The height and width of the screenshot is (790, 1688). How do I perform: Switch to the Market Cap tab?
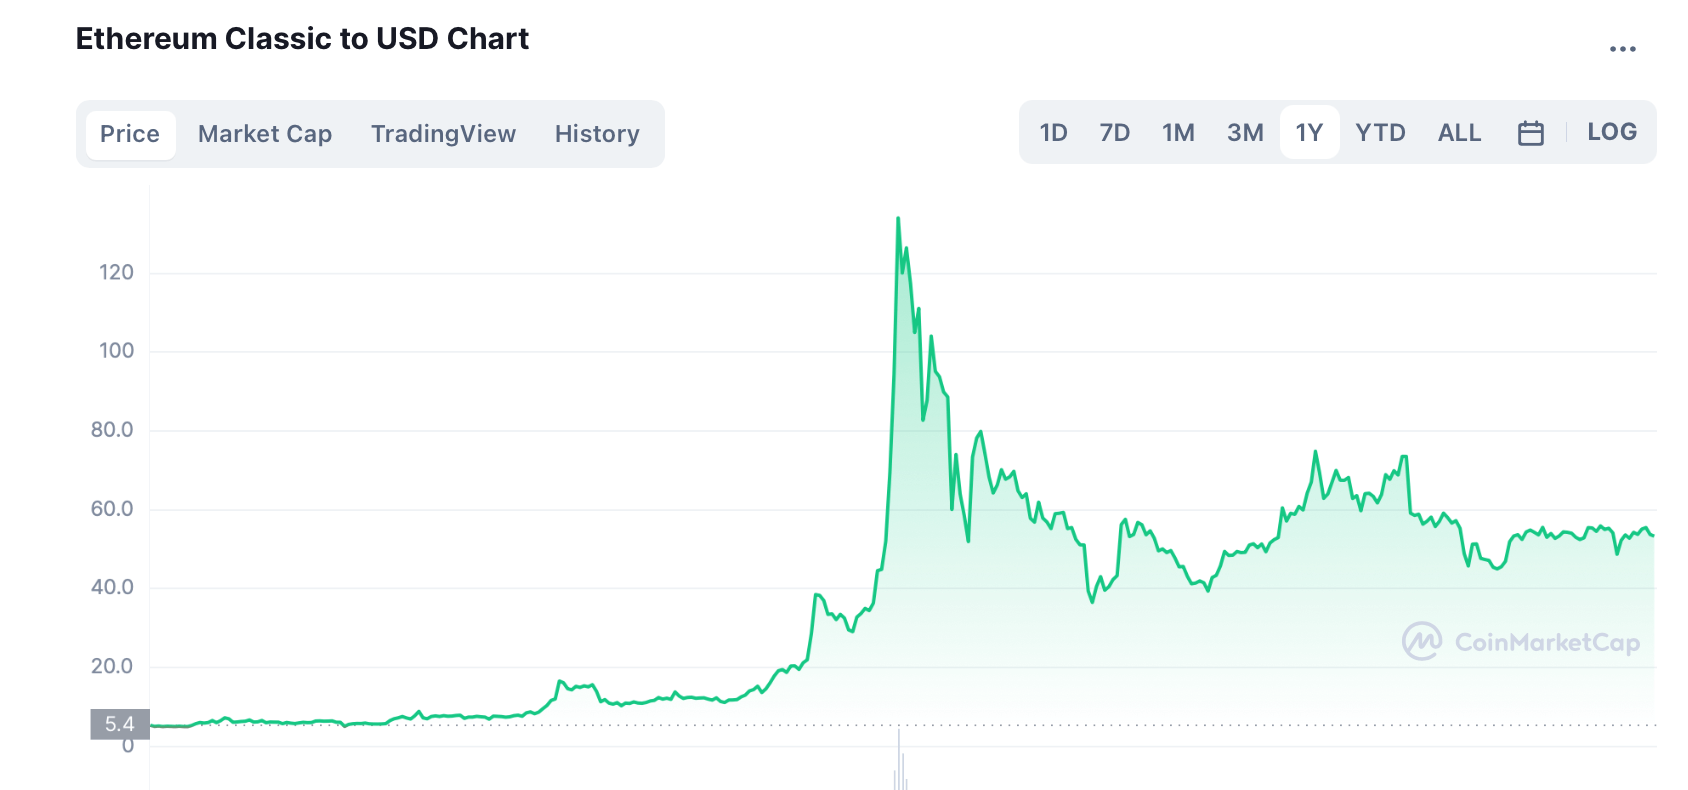pyautogui.click(x=265, y=134)
